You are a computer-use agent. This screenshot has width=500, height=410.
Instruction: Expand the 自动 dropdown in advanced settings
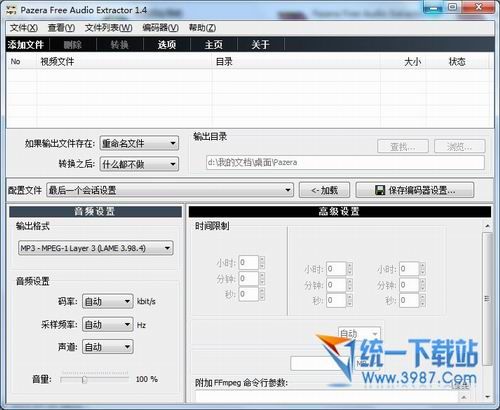(359, 333)
